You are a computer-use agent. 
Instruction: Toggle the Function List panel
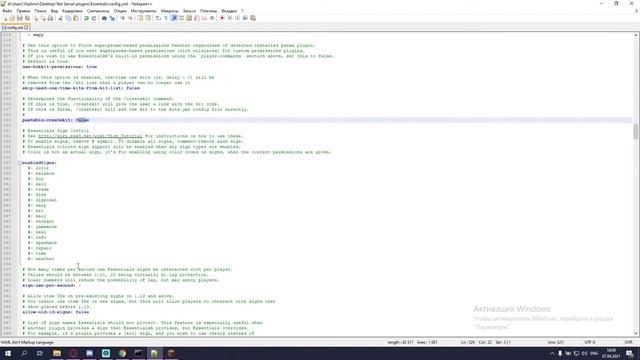197,18
